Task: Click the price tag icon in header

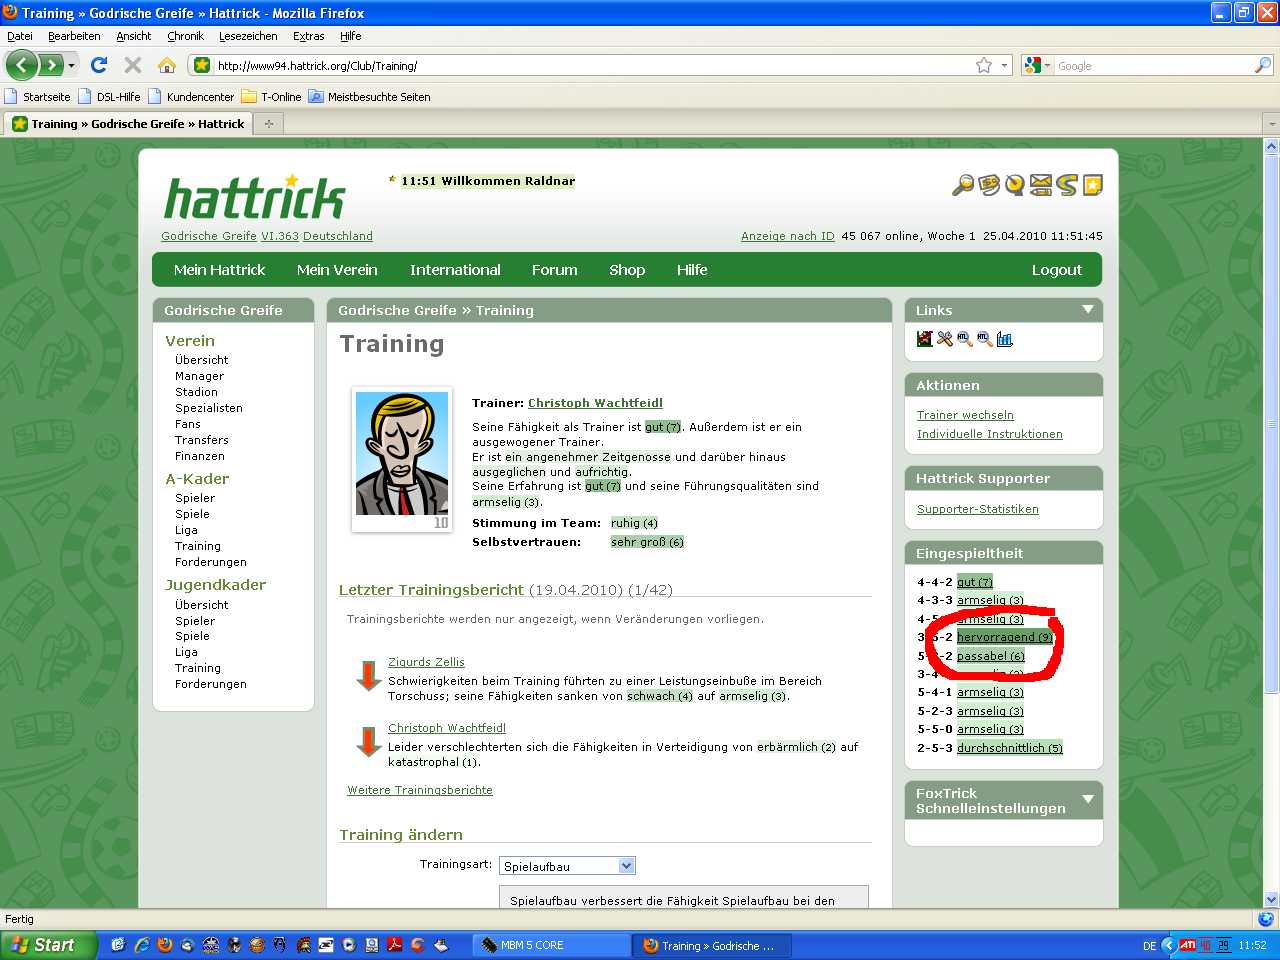Action: click(989, 185)
